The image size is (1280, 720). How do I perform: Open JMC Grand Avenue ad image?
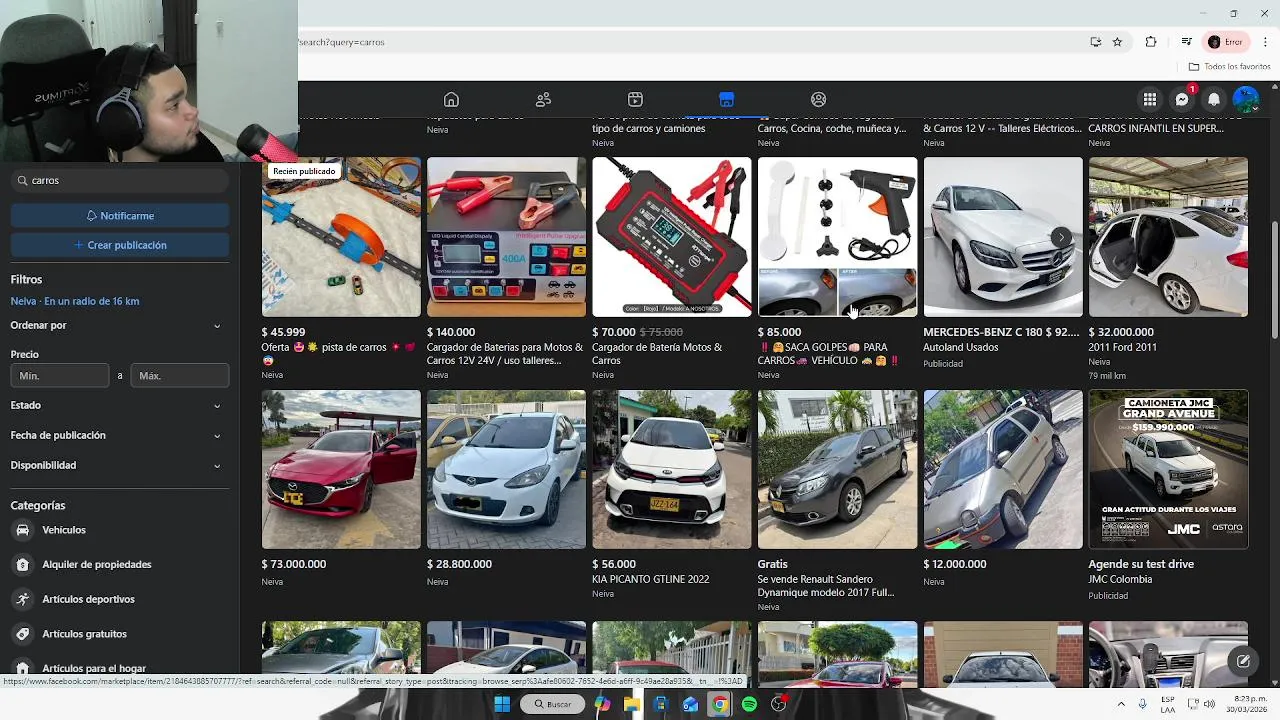(x=1168, y=469)
